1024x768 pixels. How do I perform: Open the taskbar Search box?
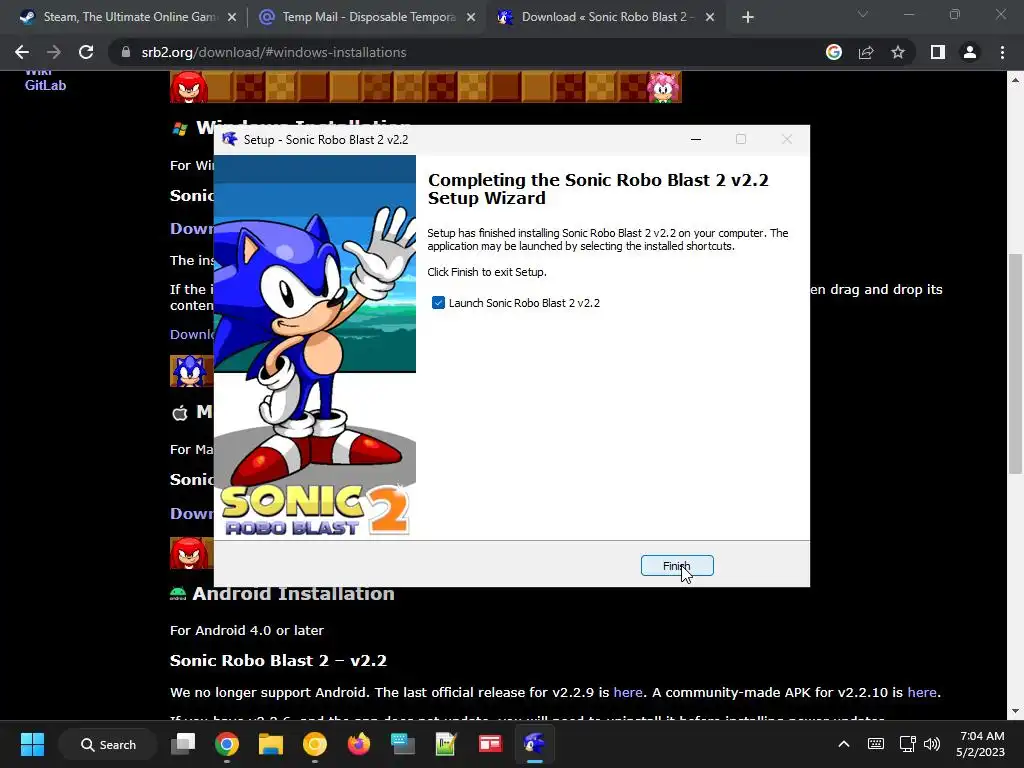[108, 744]
